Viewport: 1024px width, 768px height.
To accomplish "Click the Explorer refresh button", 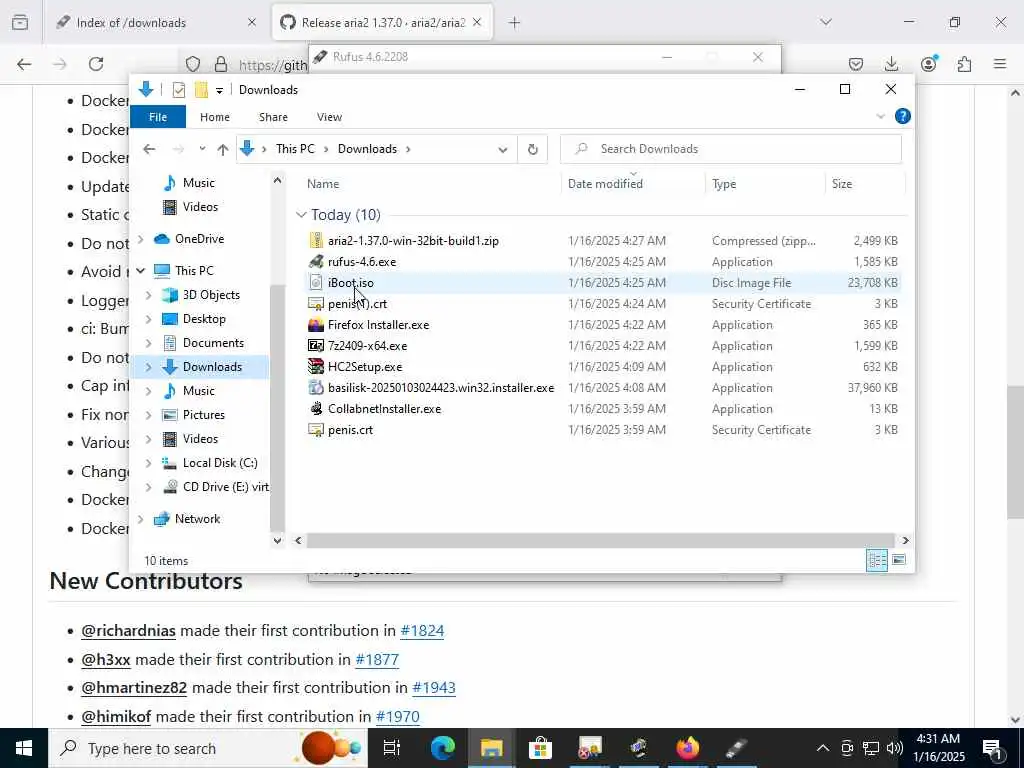I will (533, 149).
